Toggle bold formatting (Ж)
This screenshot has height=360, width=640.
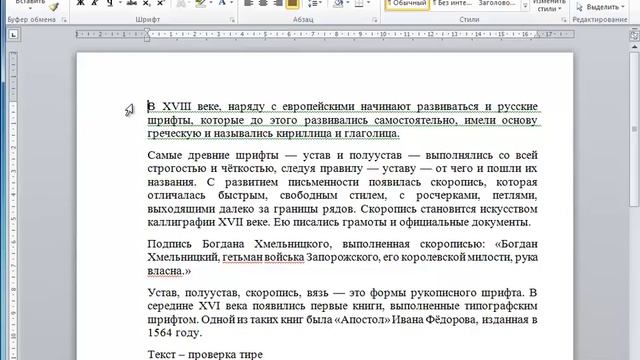pos(80,3)
